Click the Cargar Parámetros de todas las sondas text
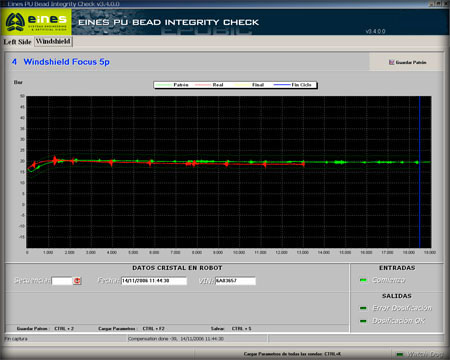This screenshot has width=450, height=360. [292, 354]
